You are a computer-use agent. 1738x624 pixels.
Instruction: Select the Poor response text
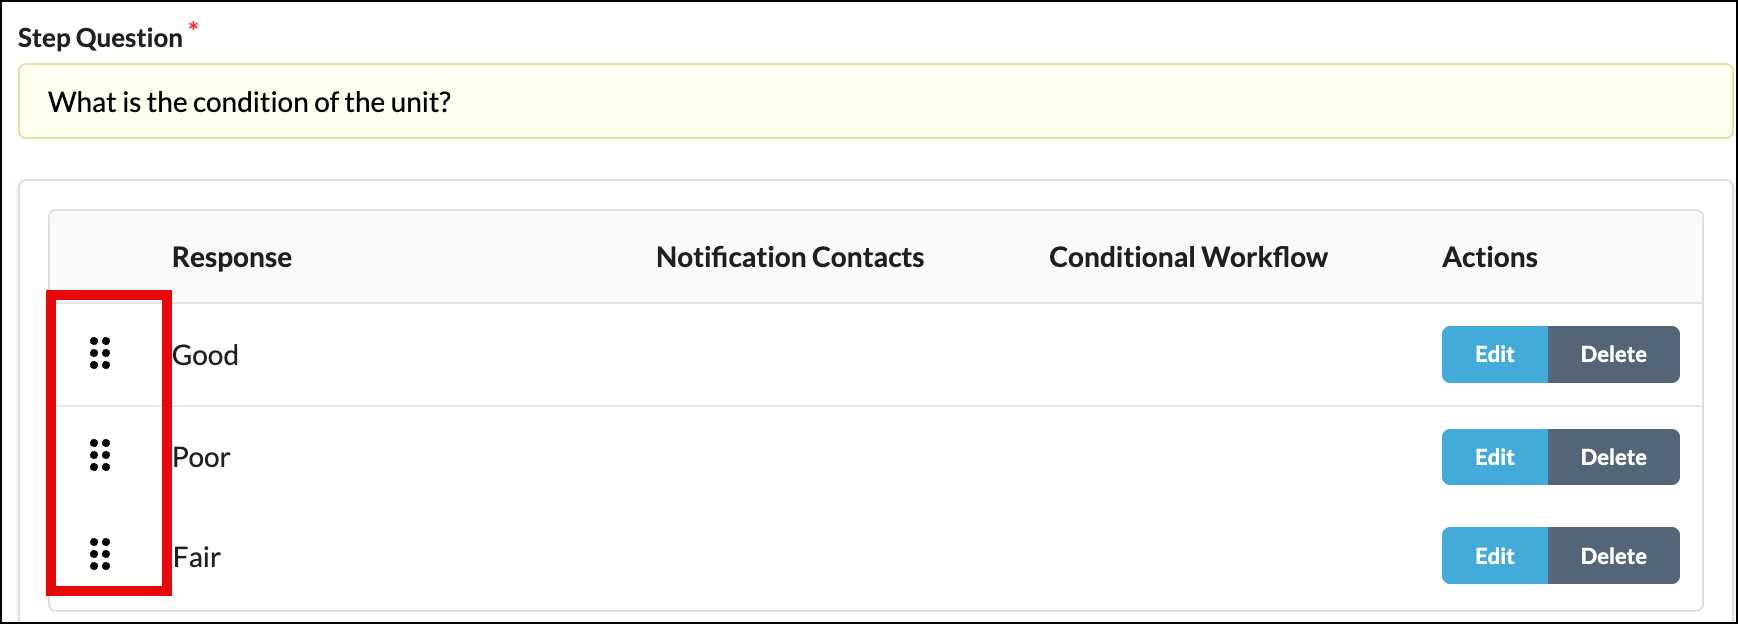point(202,458)
